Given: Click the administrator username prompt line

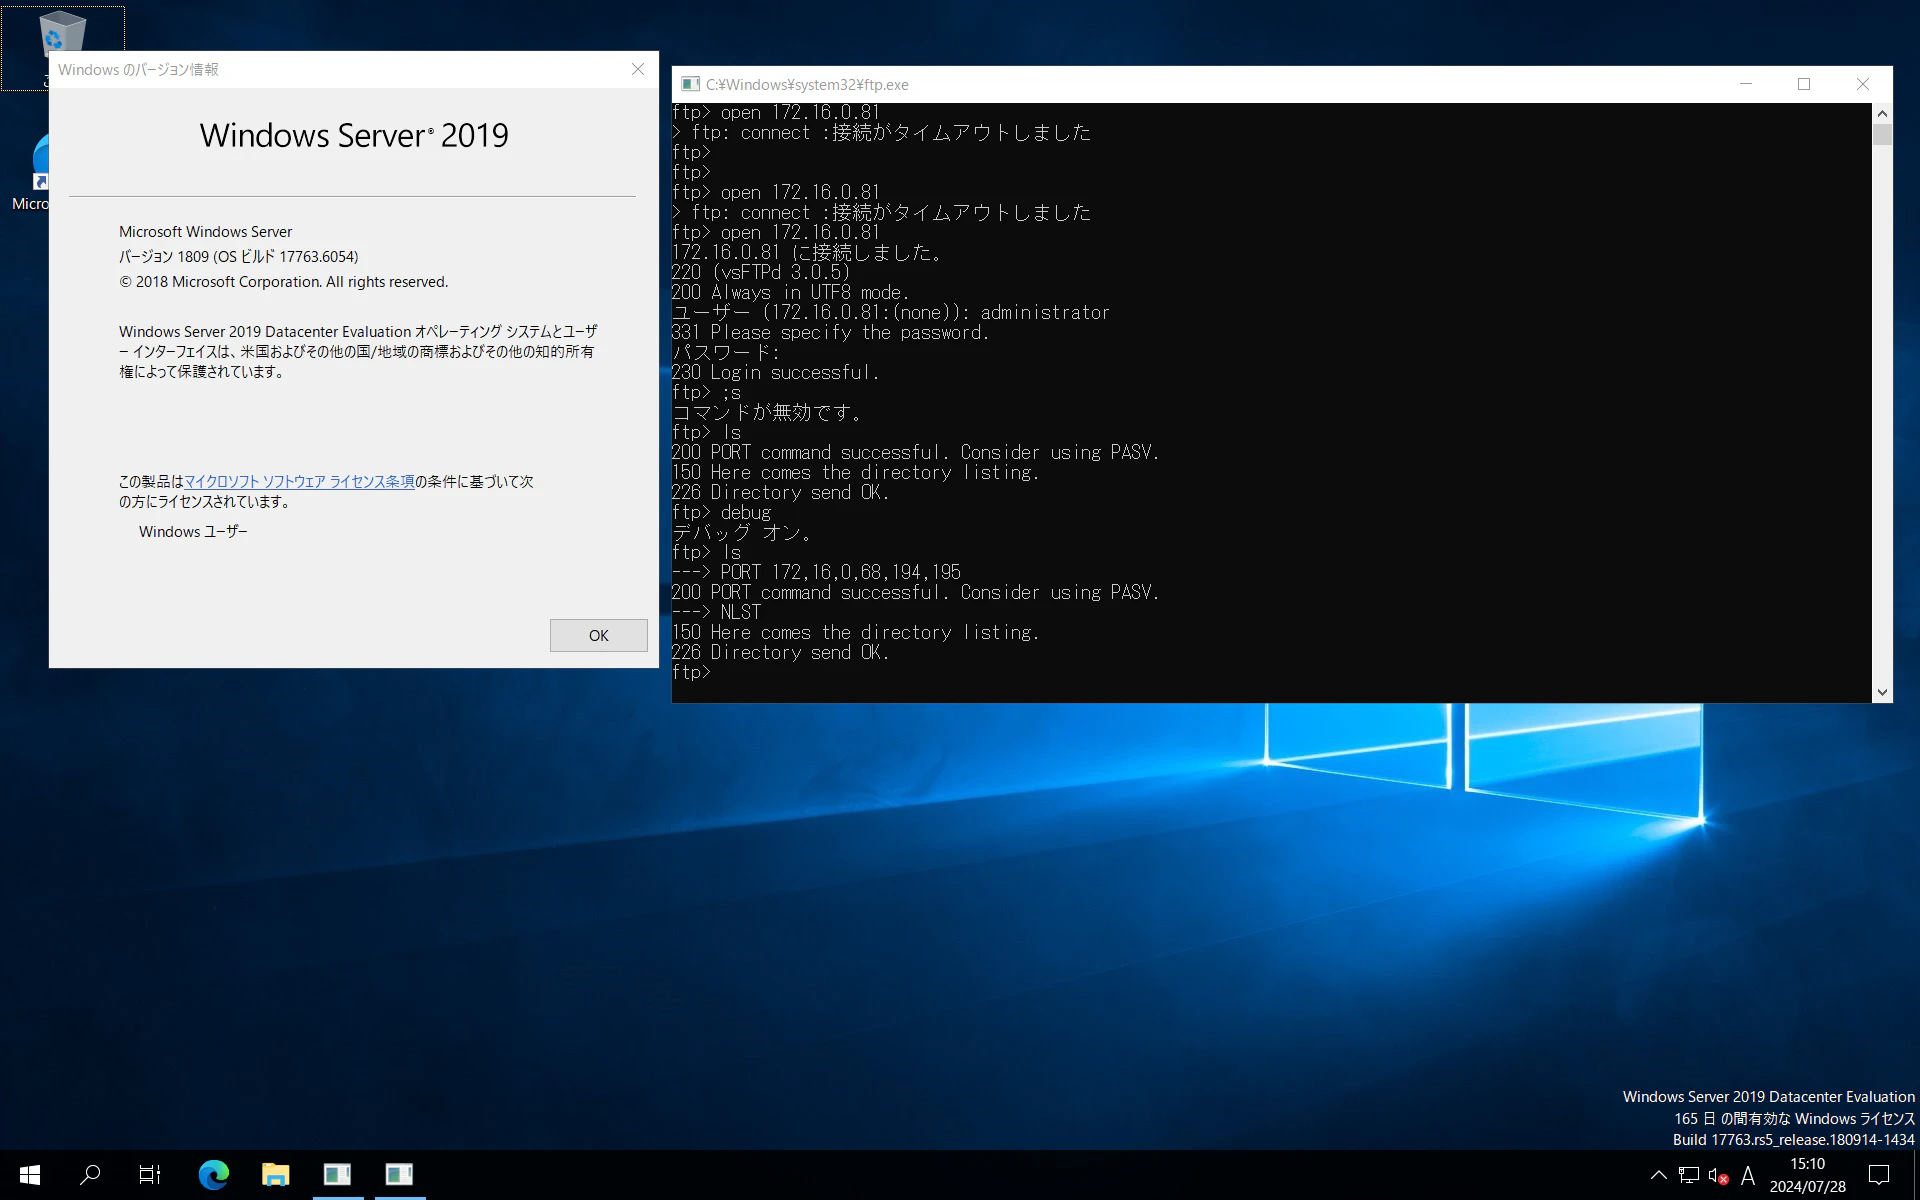Looking at the screenshot, I should 891,313.
